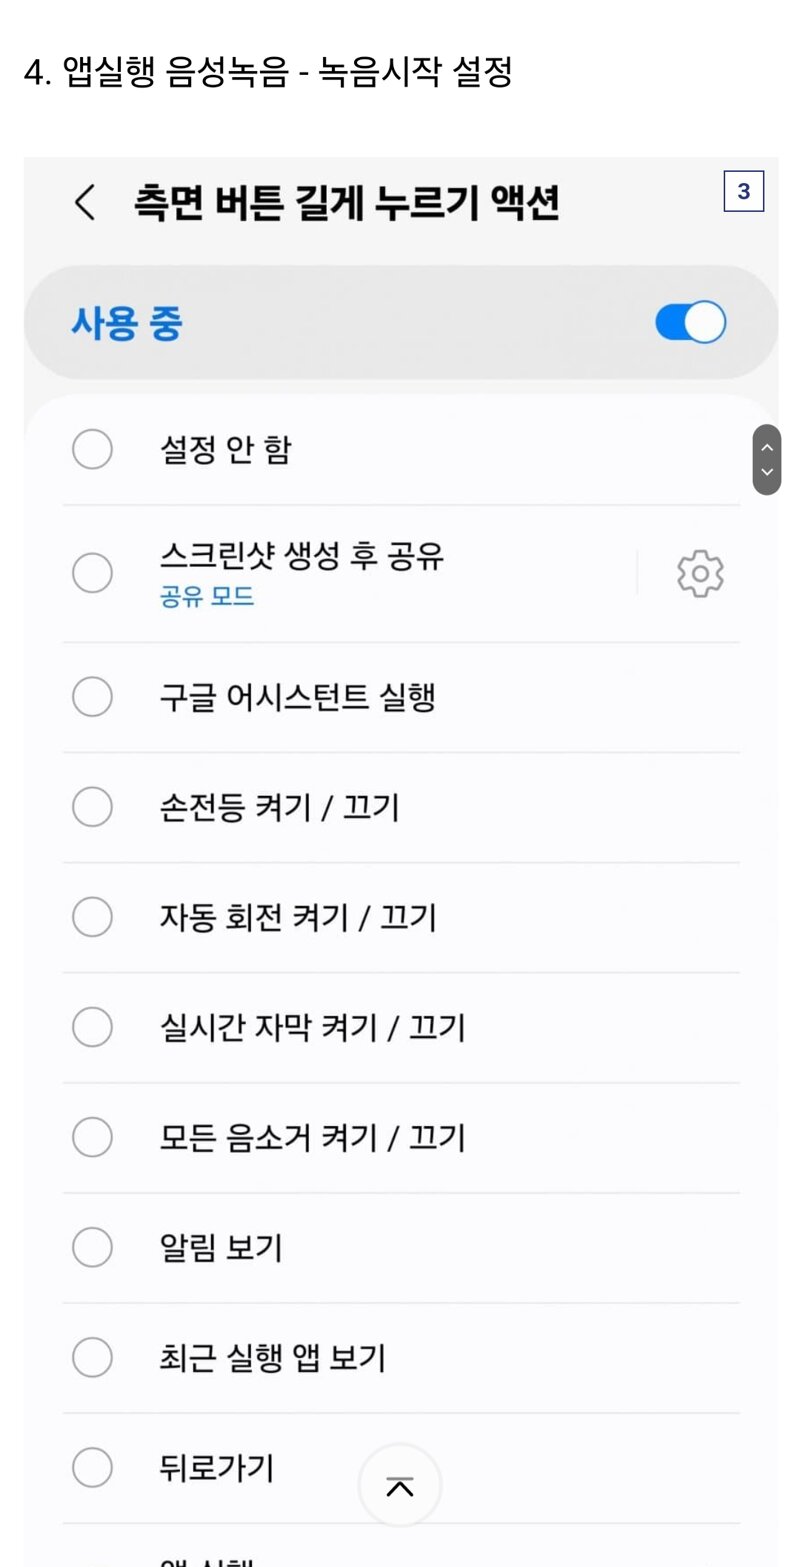The height and width of the screenshot is (1567, 800).
Task: Turn off the 사용 중 toggle switch
Action: pyautogui.click(x=690, y=323)
